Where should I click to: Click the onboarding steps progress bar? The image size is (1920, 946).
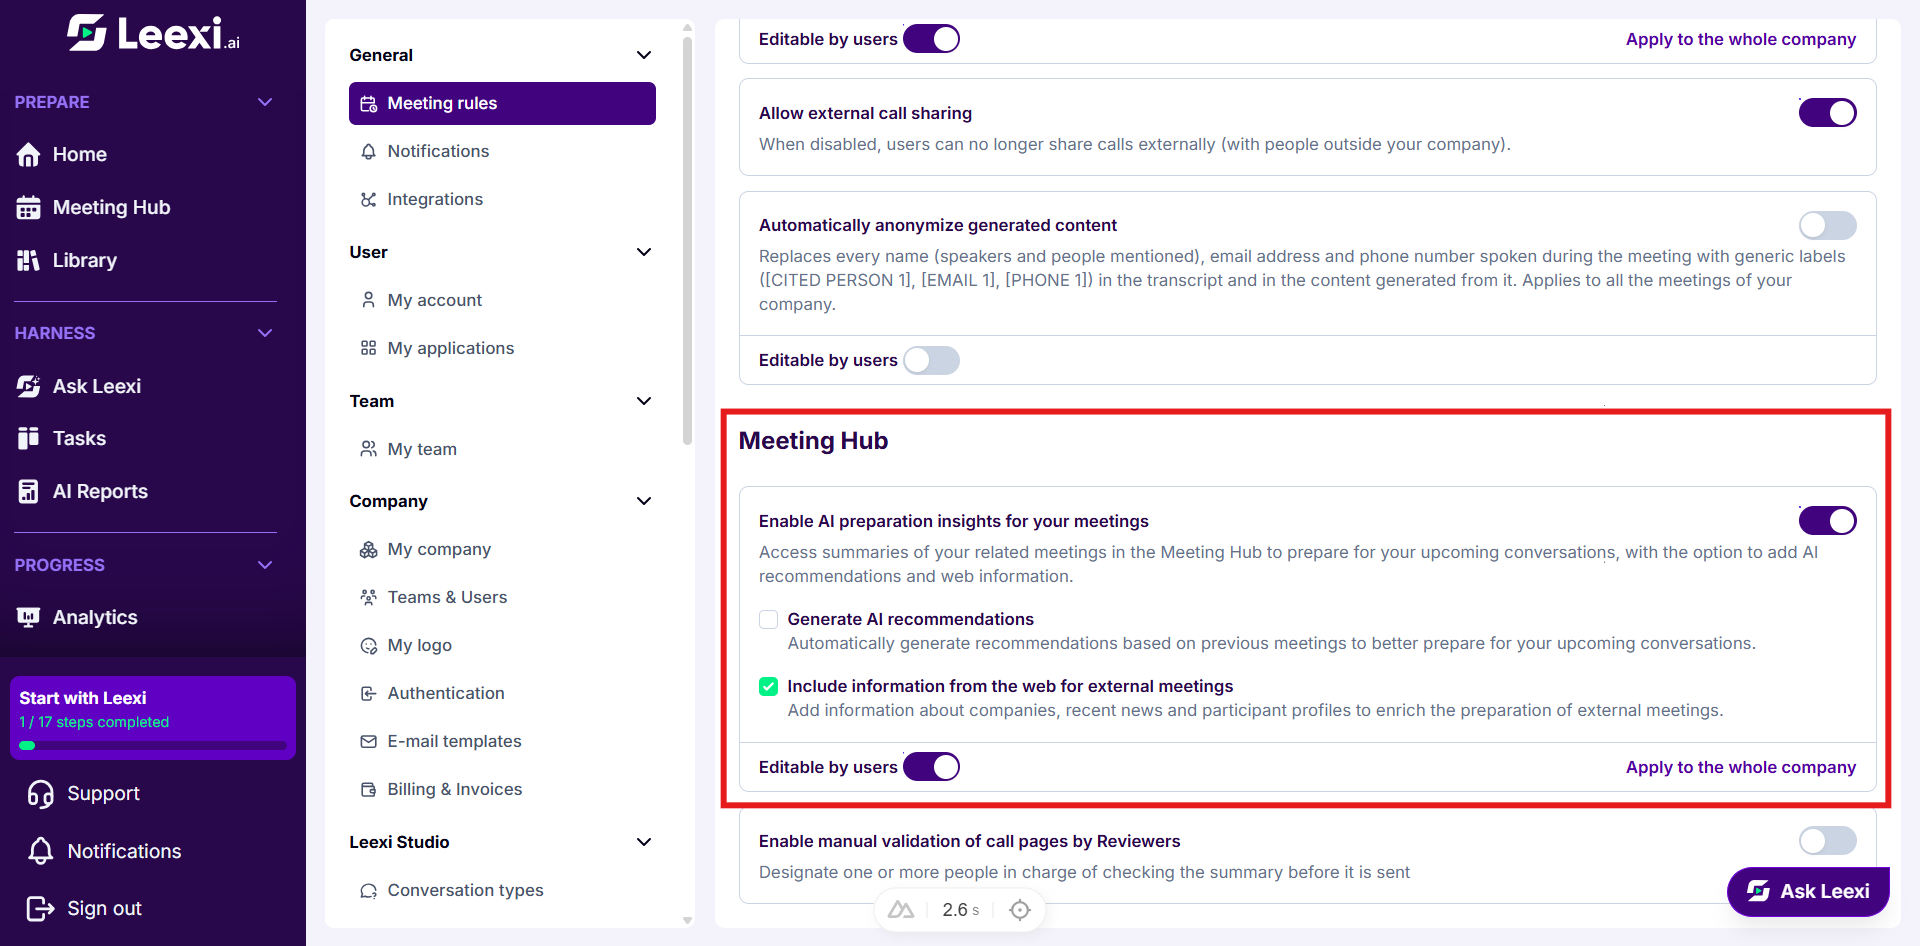coord(153,745)
